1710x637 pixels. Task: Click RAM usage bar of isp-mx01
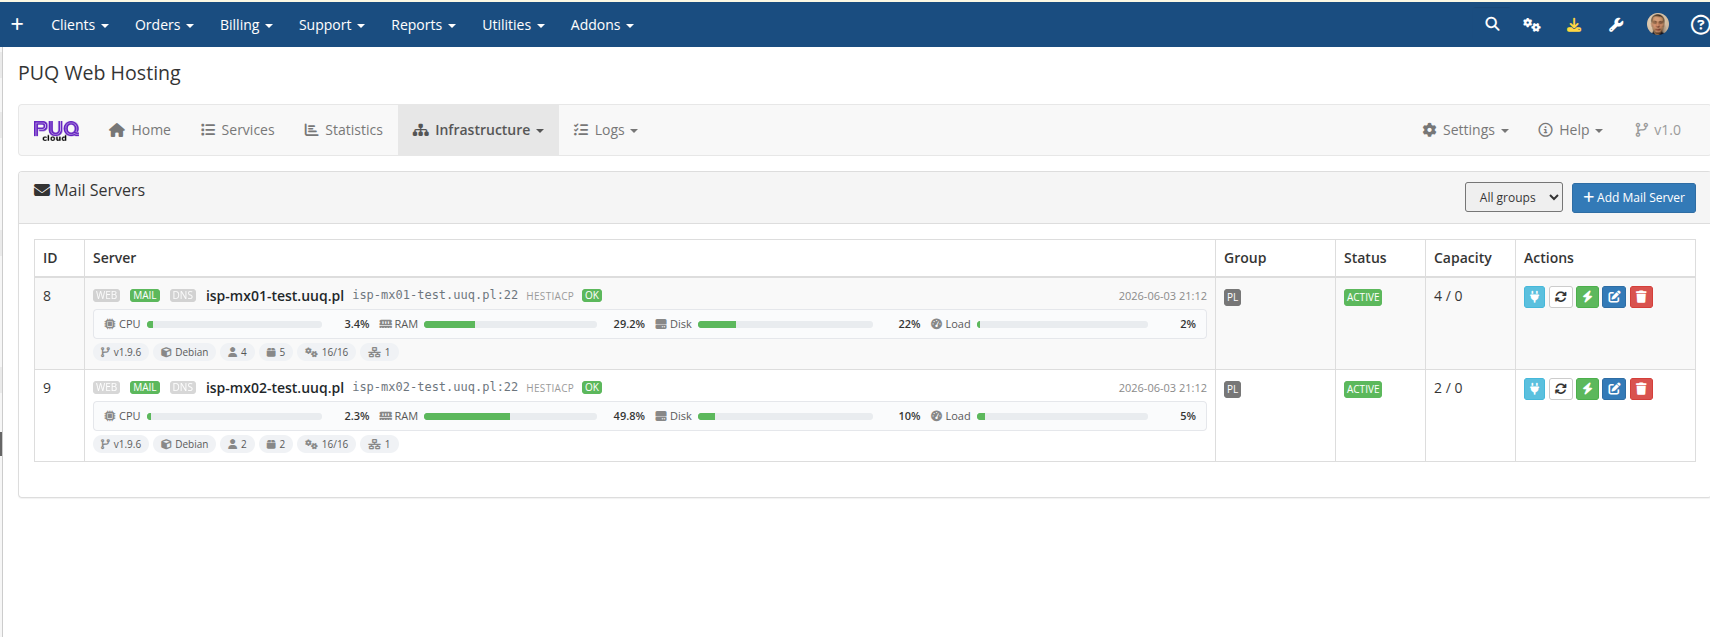click(x=510, y=324)
